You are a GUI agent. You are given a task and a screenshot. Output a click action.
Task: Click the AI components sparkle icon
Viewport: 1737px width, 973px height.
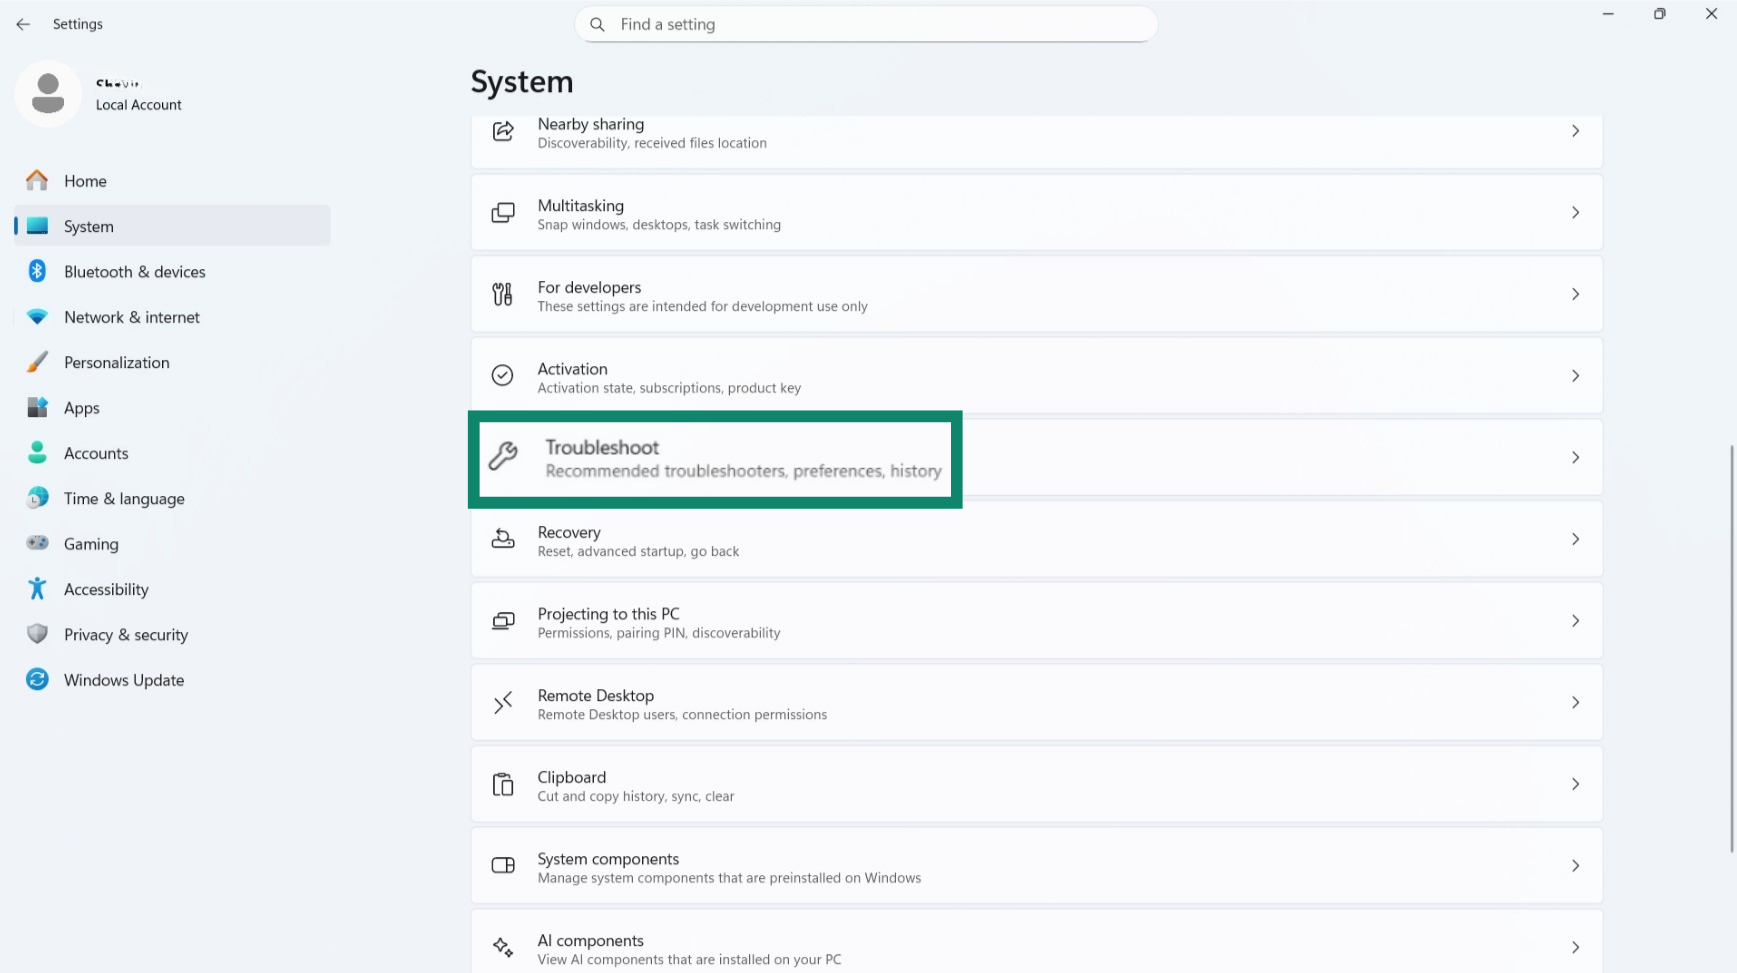[x=503, y=948]
